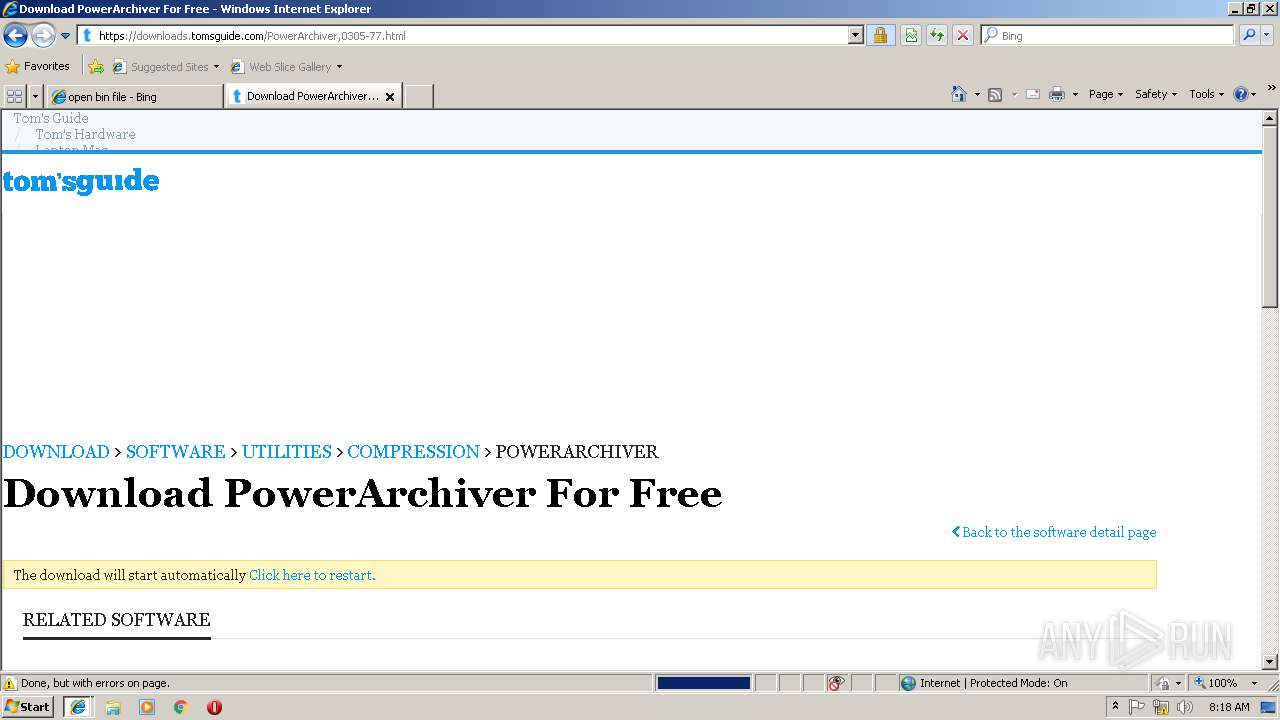Click the status bar error warning icon

coord(10,683)
